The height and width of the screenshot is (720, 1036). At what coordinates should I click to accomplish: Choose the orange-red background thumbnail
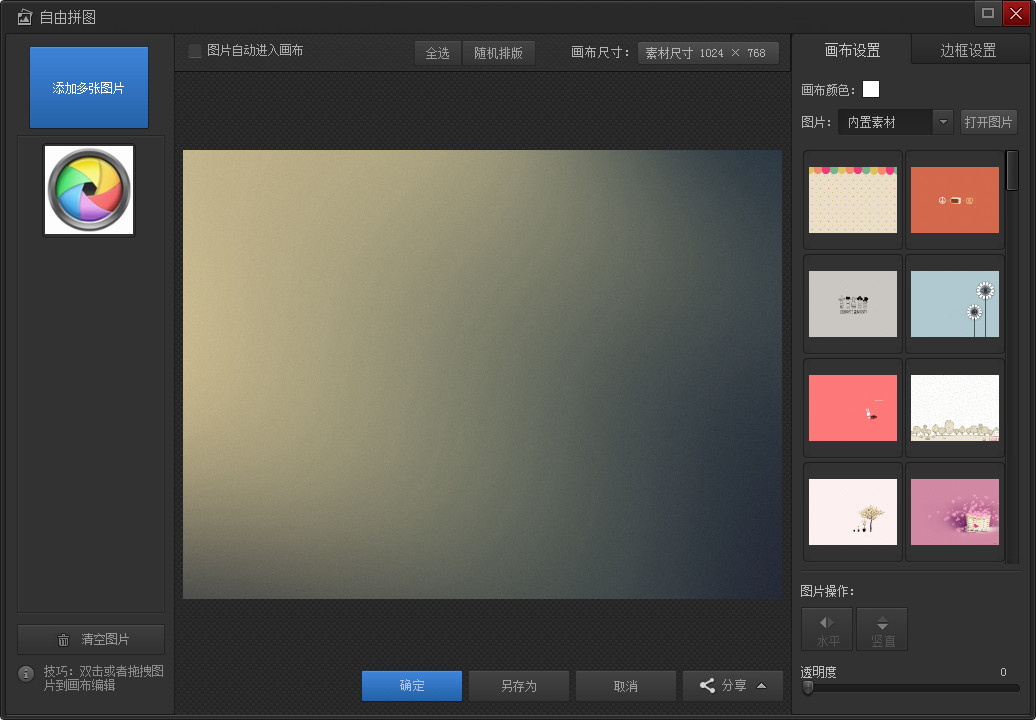coord(955,199)
